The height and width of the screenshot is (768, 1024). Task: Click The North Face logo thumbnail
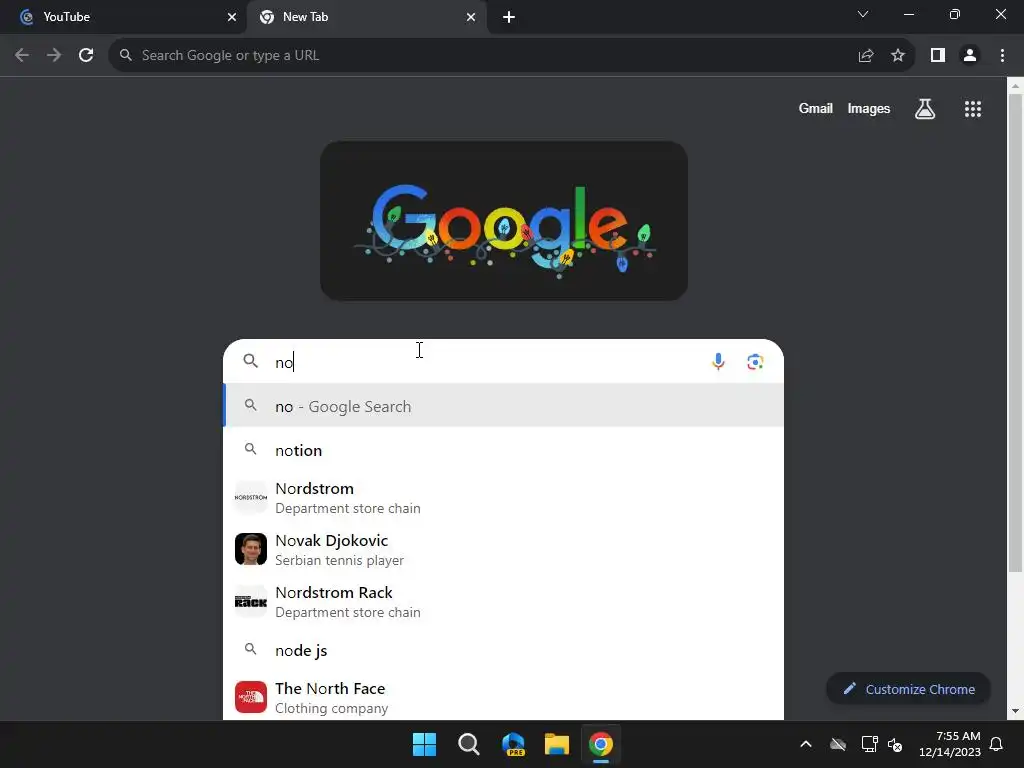click(251, 697)
